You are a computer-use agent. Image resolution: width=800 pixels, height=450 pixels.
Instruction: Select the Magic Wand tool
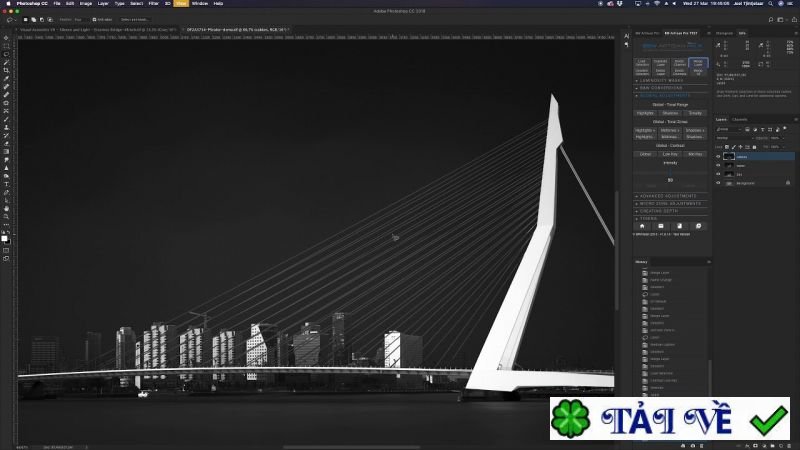click(x=6, y=62)
